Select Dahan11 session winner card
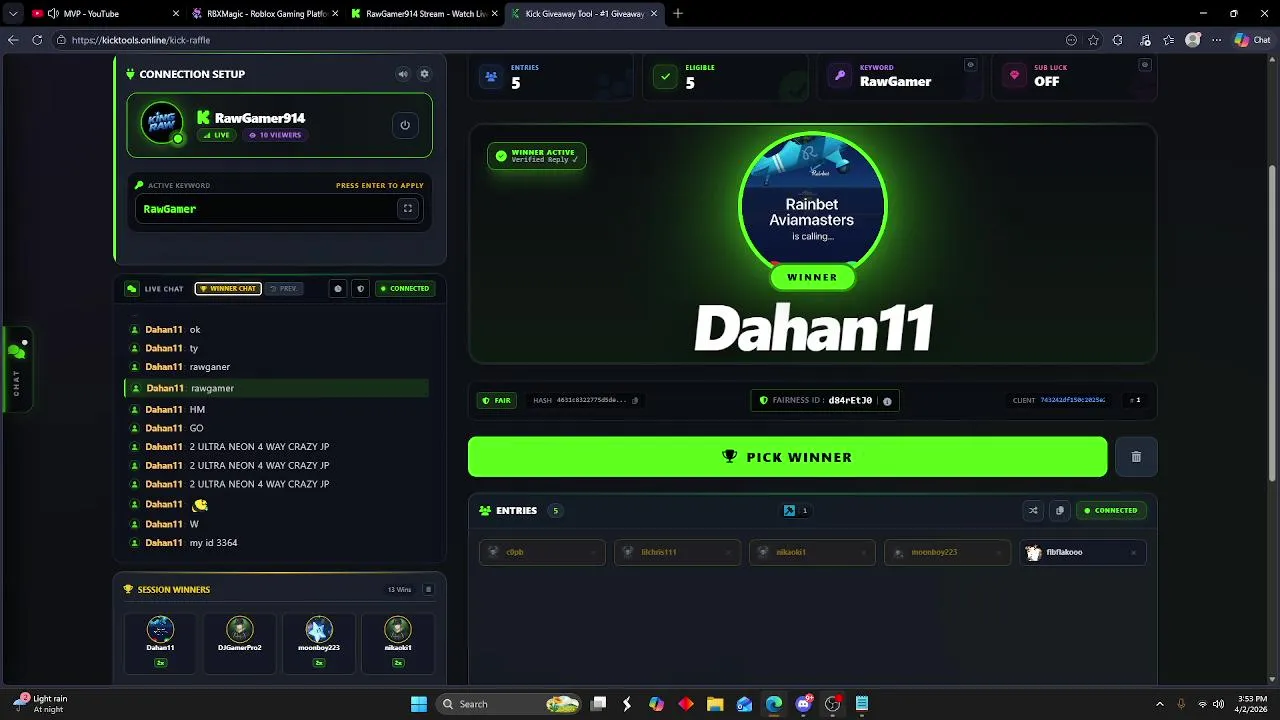This screenshot has width=1280, height=720. pyautogui.click(x=160, y=643)
